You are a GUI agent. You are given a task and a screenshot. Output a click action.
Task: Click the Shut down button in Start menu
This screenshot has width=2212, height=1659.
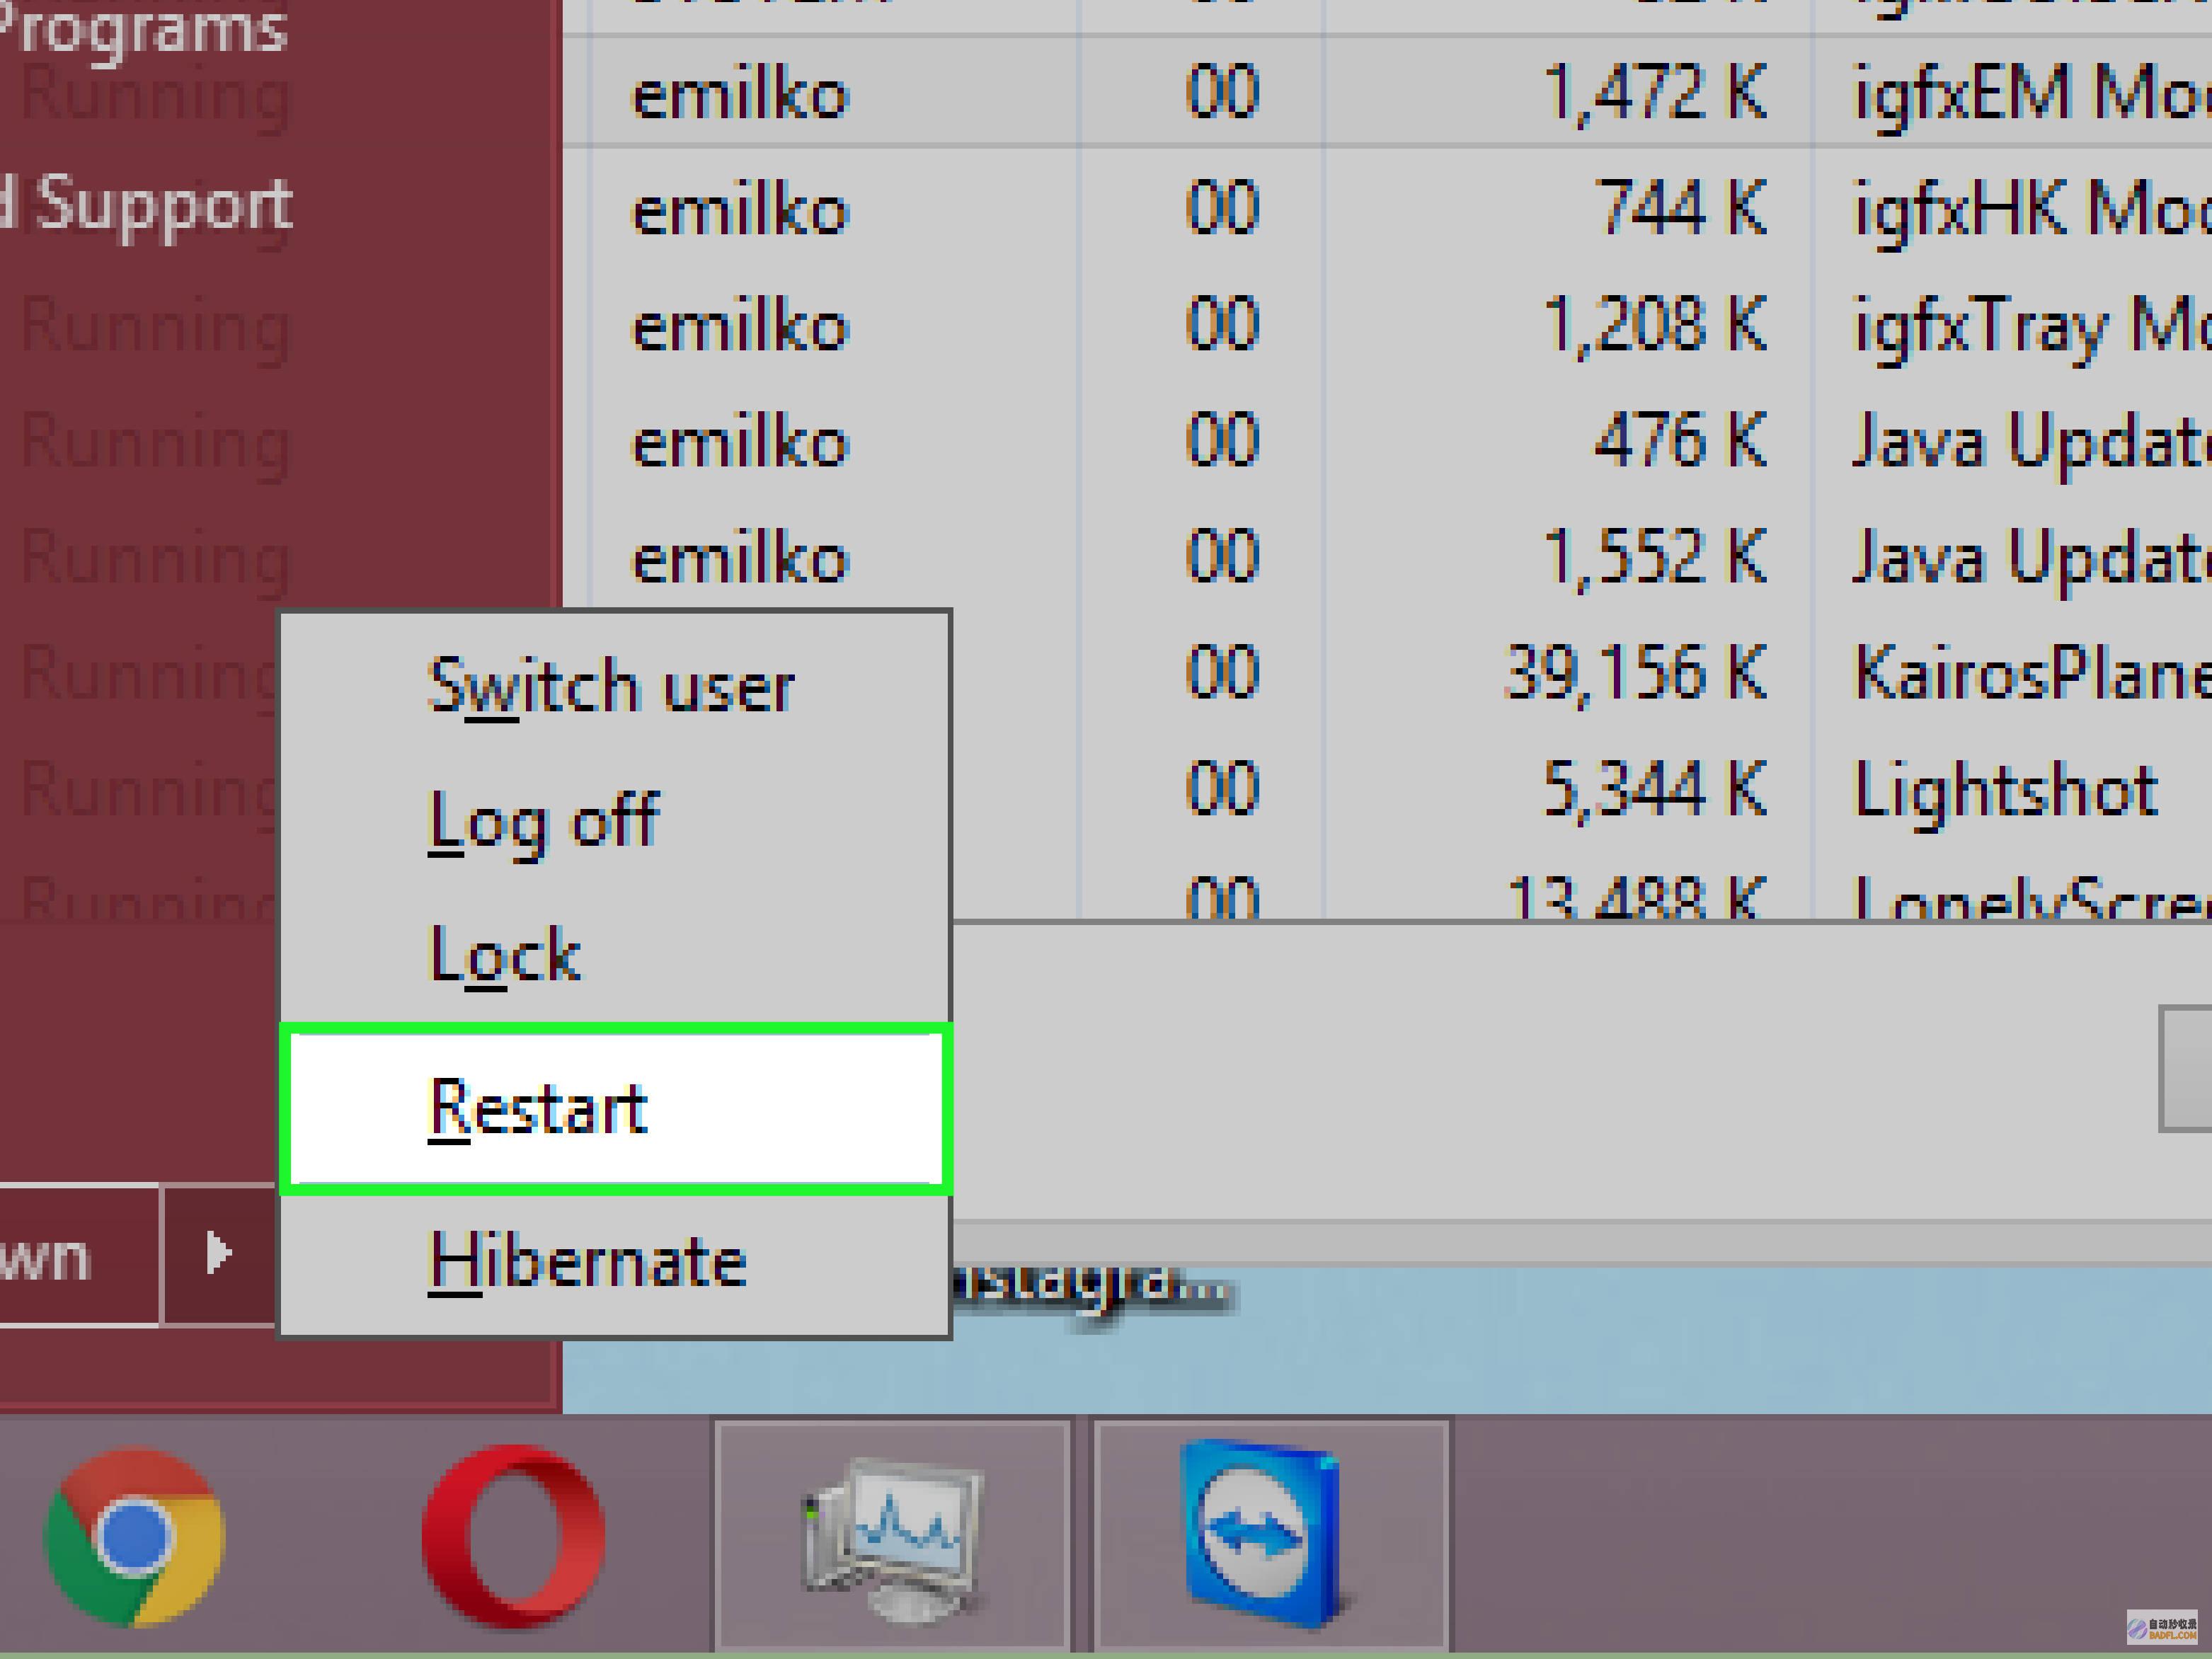pyautogui.click(x=78, y=1254)
